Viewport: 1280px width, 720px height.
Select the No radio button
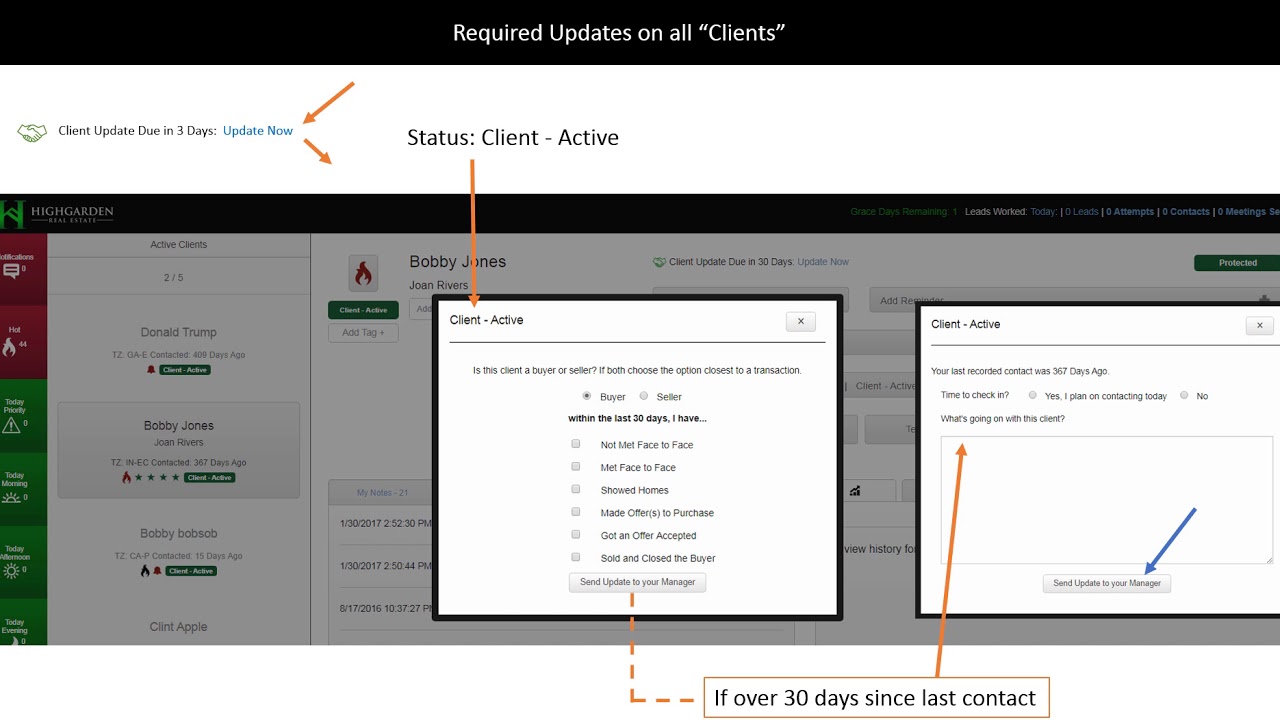pos(1184,395)
